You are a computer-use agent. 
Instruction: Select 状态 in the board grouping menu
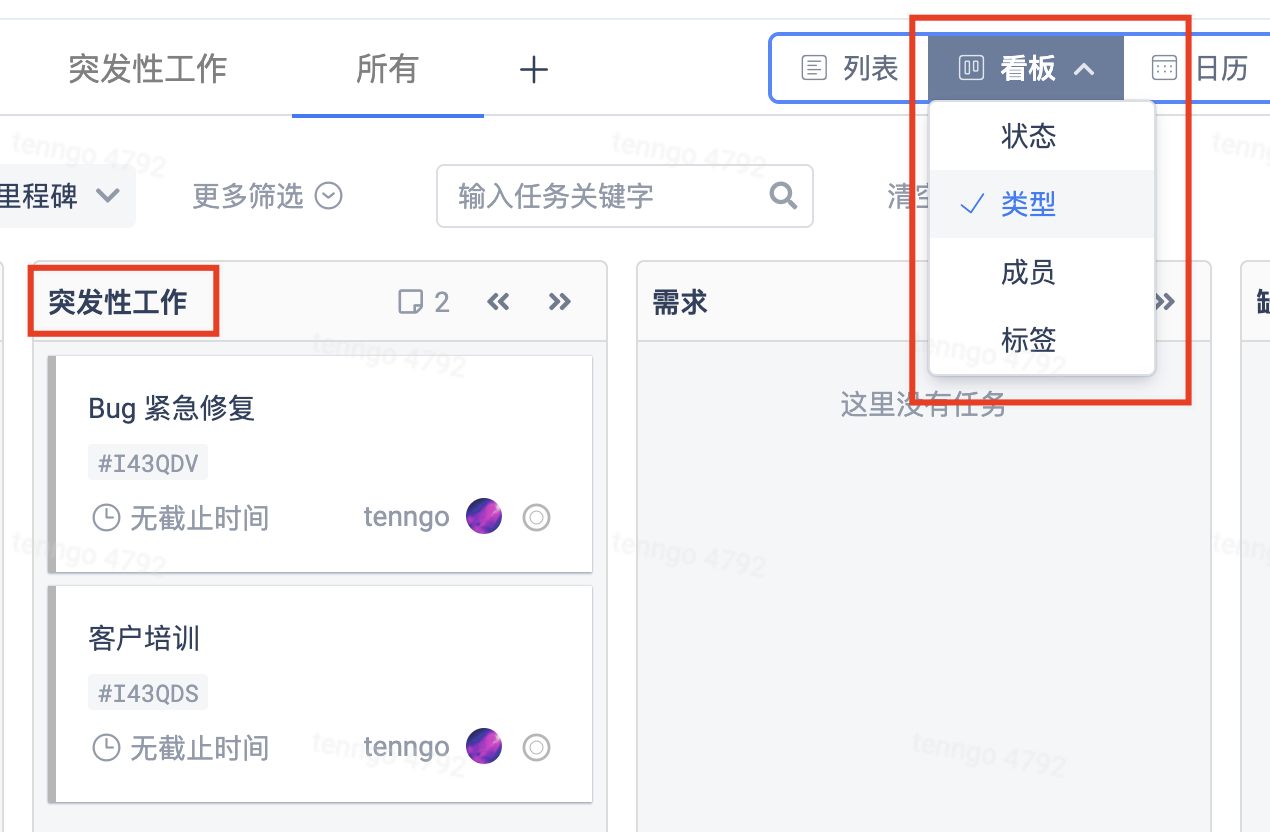[1028, 136]
